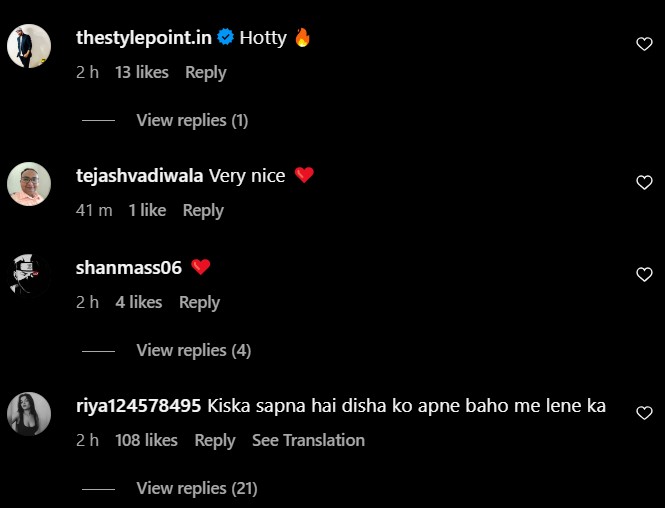The height and width of the screenshot is (508, 665).
Task: Open the thestylepoint.in username link
Action: tap(144, 38)
